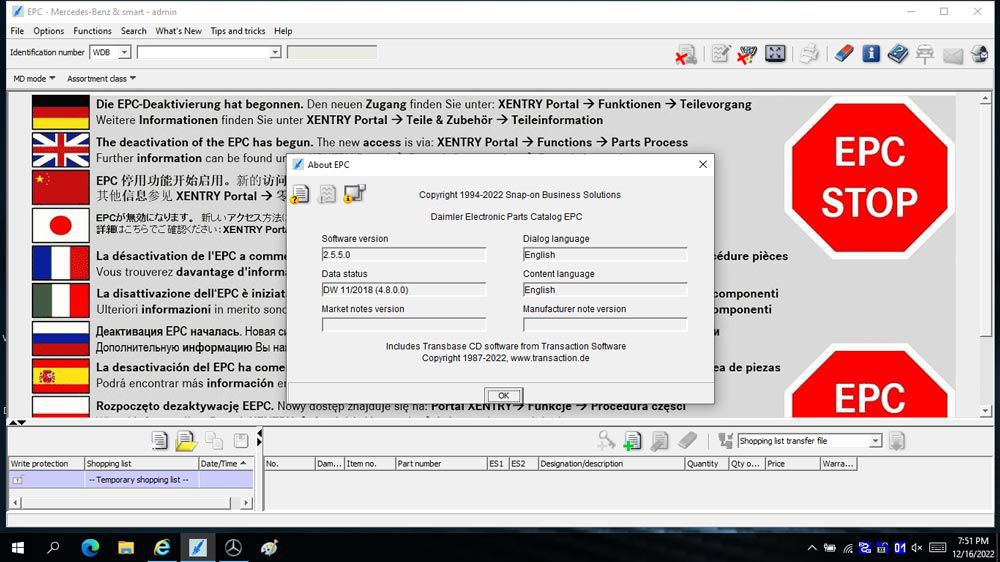Screen dimensions: 1000x562
Task: Open the Functions menu
Action: click(92, 31)
